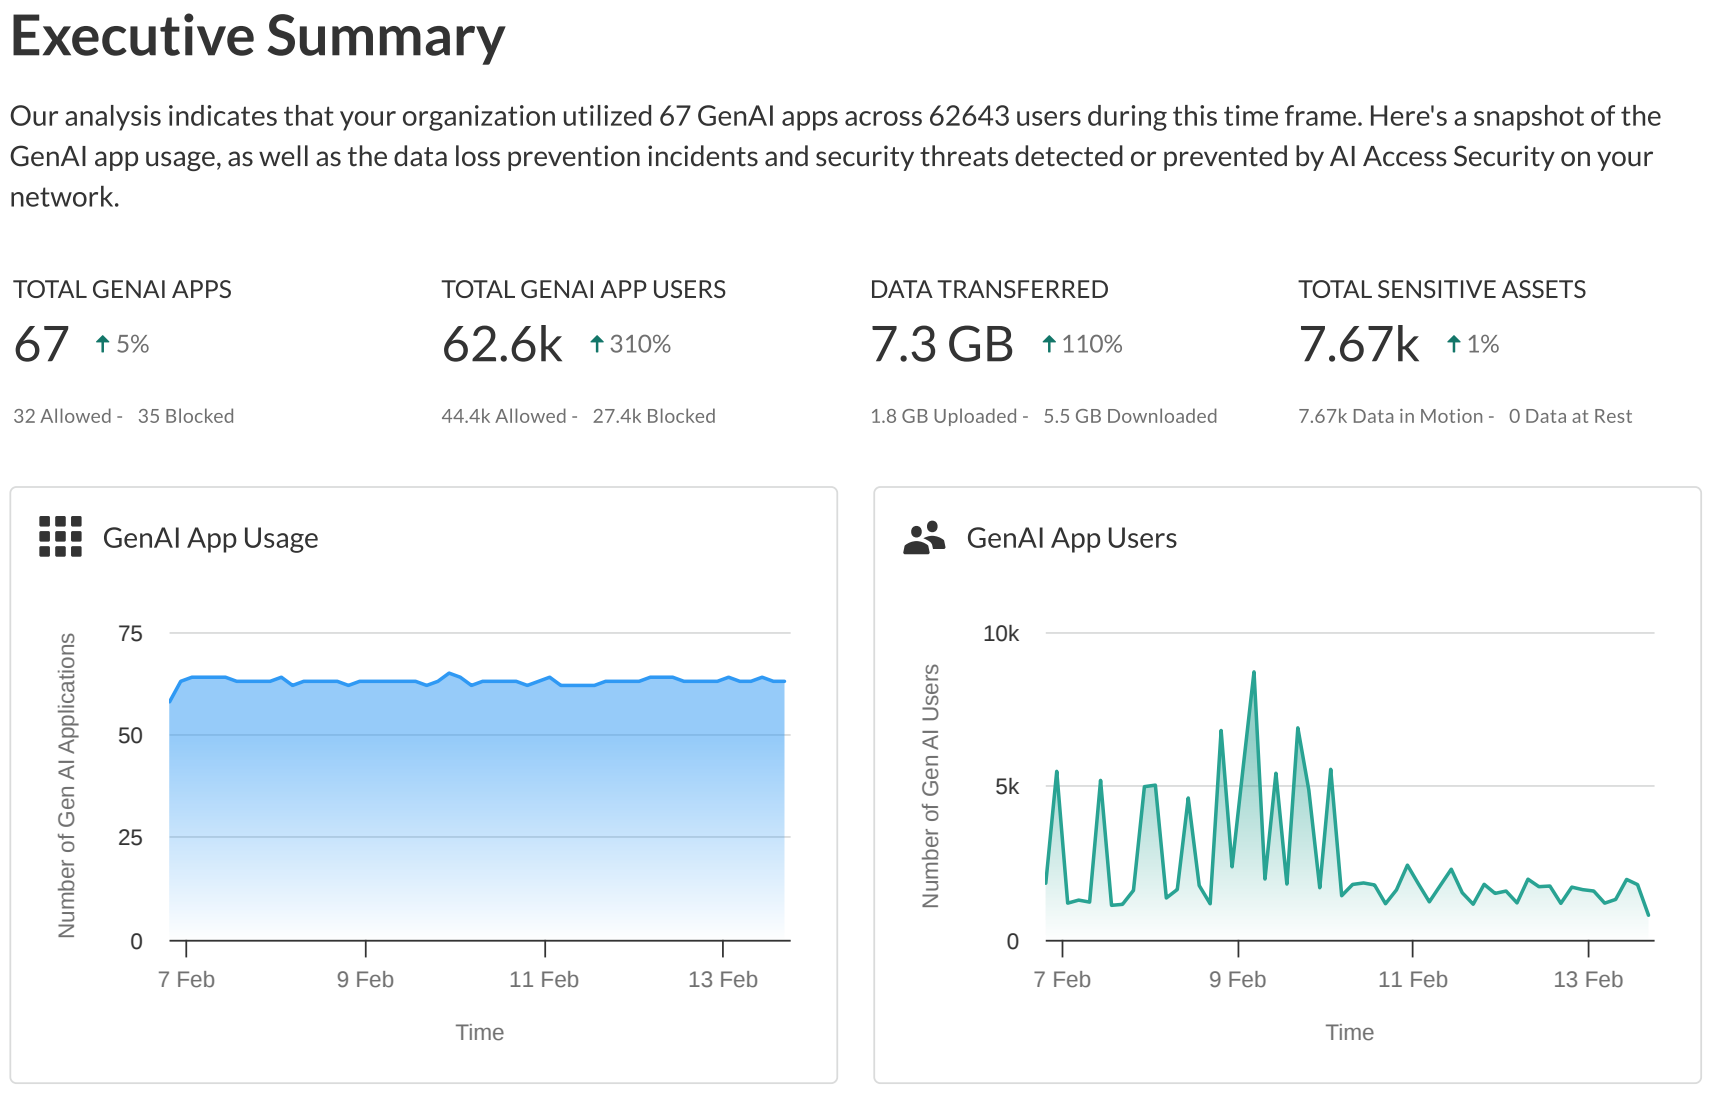Click the GenAI App Usage grid icon
The height and width of the screenshot is (1098, 1714).
tap(60, 537)
